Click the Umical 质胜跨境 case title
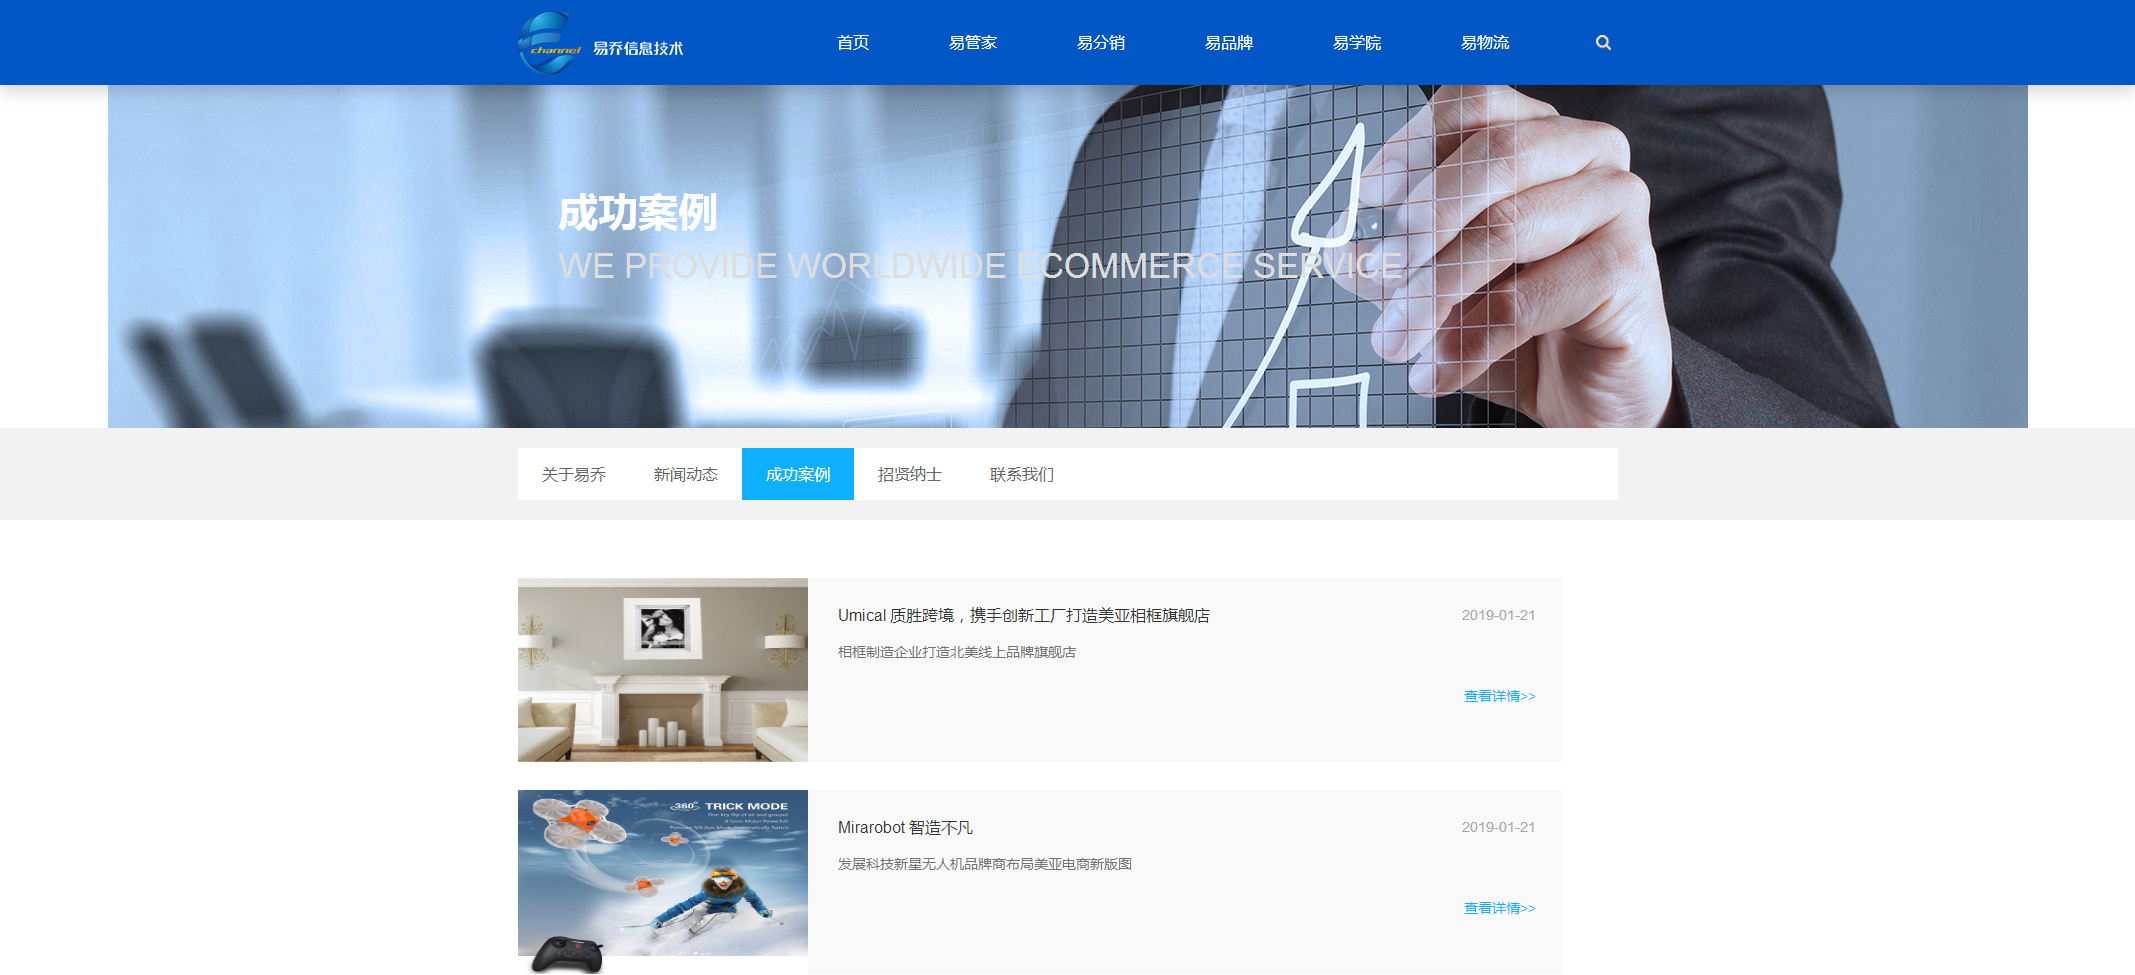This screenshot has width=2135, height=975. tap(1023, 616)
